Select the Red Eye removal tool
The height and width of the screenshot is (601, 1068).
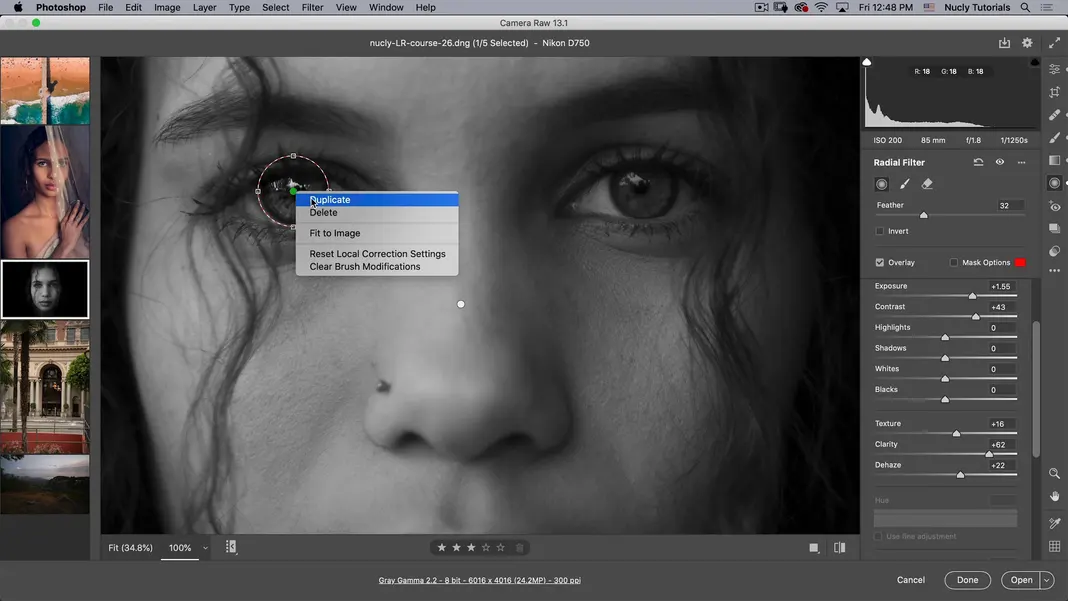click(1054, 206)
